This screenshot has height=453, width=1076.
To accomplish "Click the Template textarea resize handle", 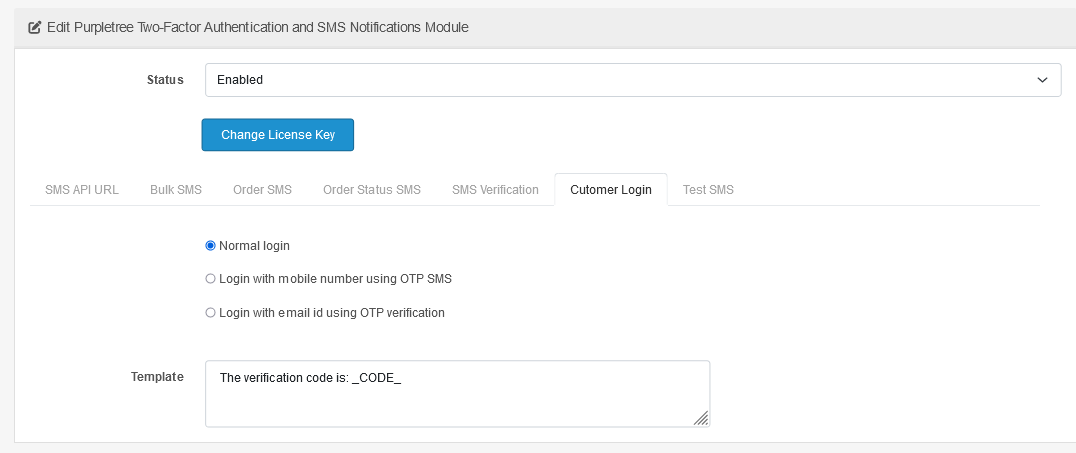I will click(701, 418).
